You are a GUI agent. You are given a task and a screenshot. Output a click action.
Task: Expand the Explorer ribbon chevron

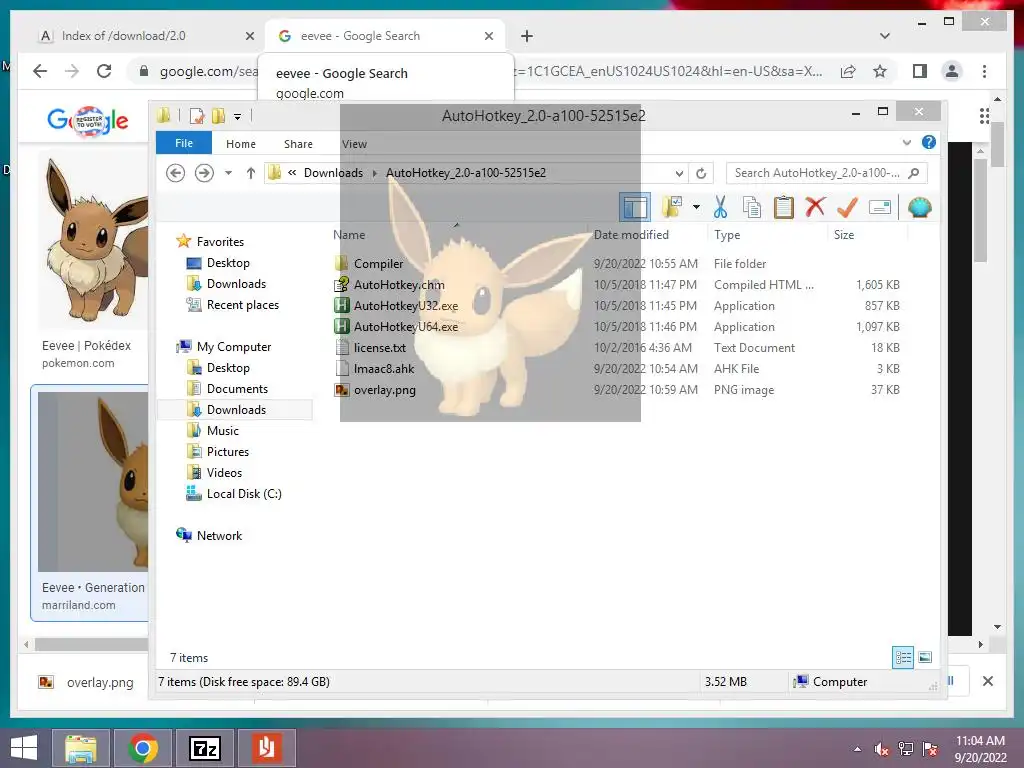(x=906, y=142)
